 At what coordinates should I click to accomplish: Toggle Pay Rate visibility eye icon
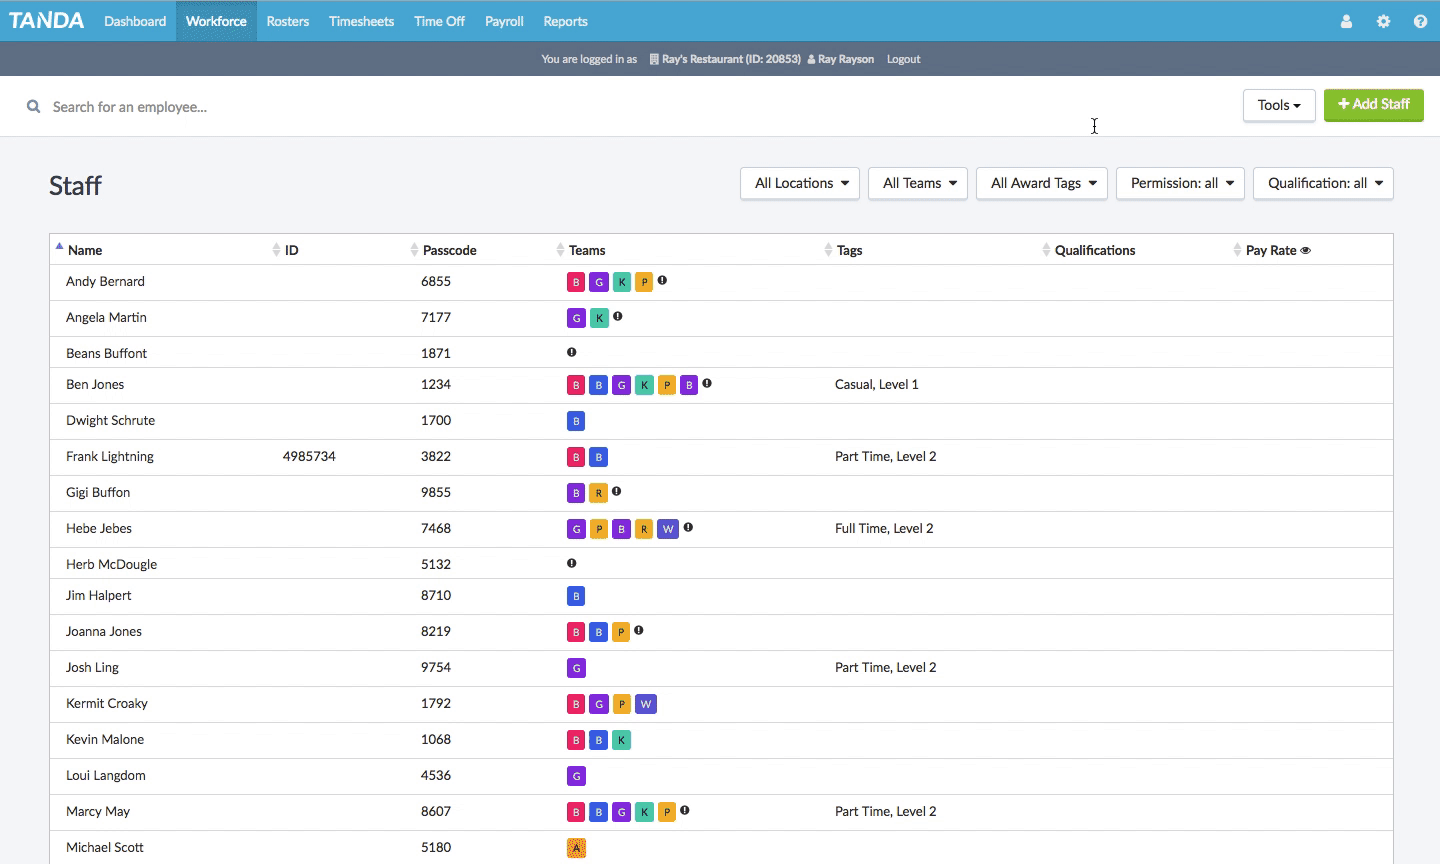[1305, 250]
